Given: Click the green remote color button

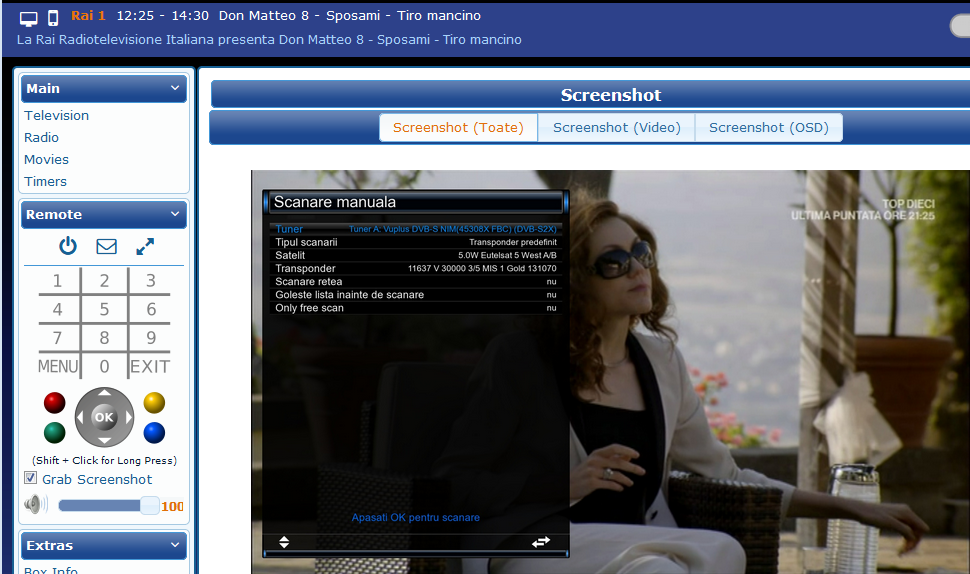Looking at the screenshot, I should 54,432.
